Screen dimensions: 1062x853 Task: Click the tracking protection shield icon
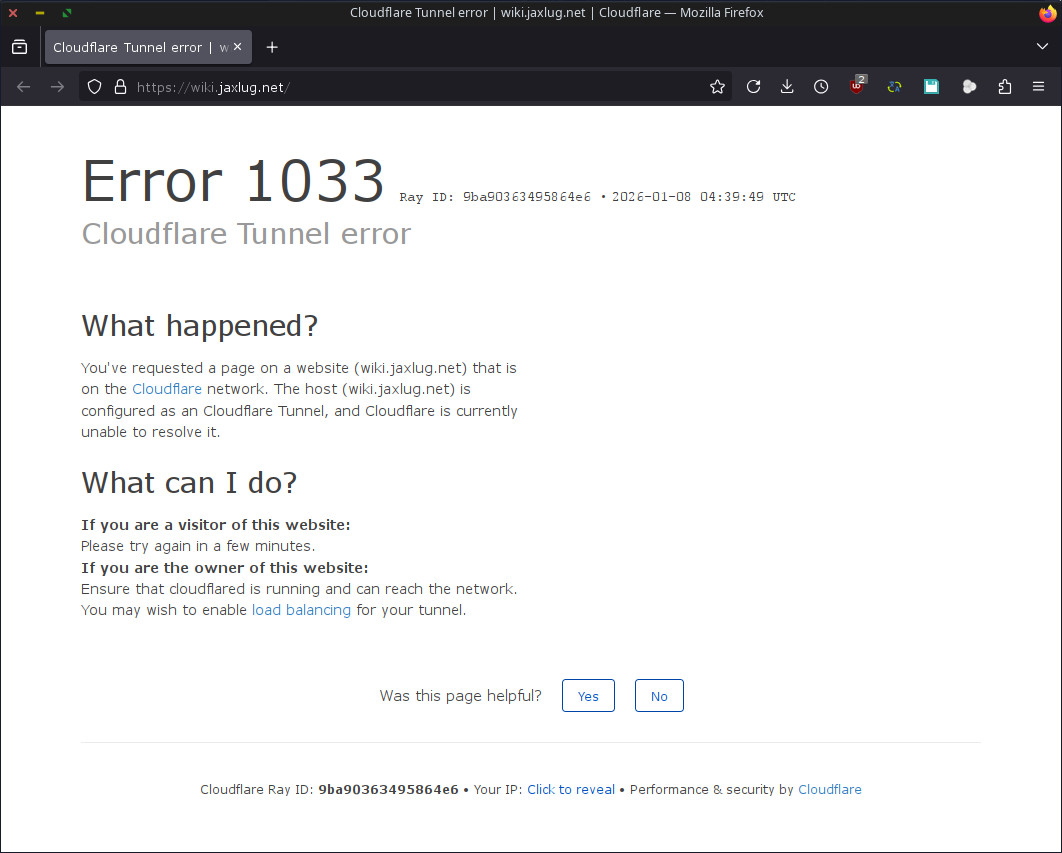[93, 86]
